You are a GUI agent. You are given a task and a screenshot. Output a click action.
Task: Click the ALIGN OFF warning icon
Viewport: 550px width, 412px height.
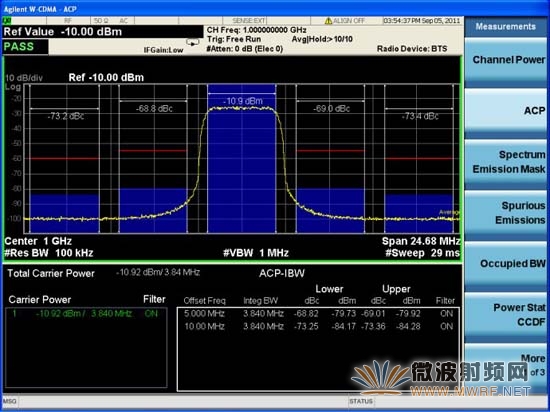click(328, 21)
